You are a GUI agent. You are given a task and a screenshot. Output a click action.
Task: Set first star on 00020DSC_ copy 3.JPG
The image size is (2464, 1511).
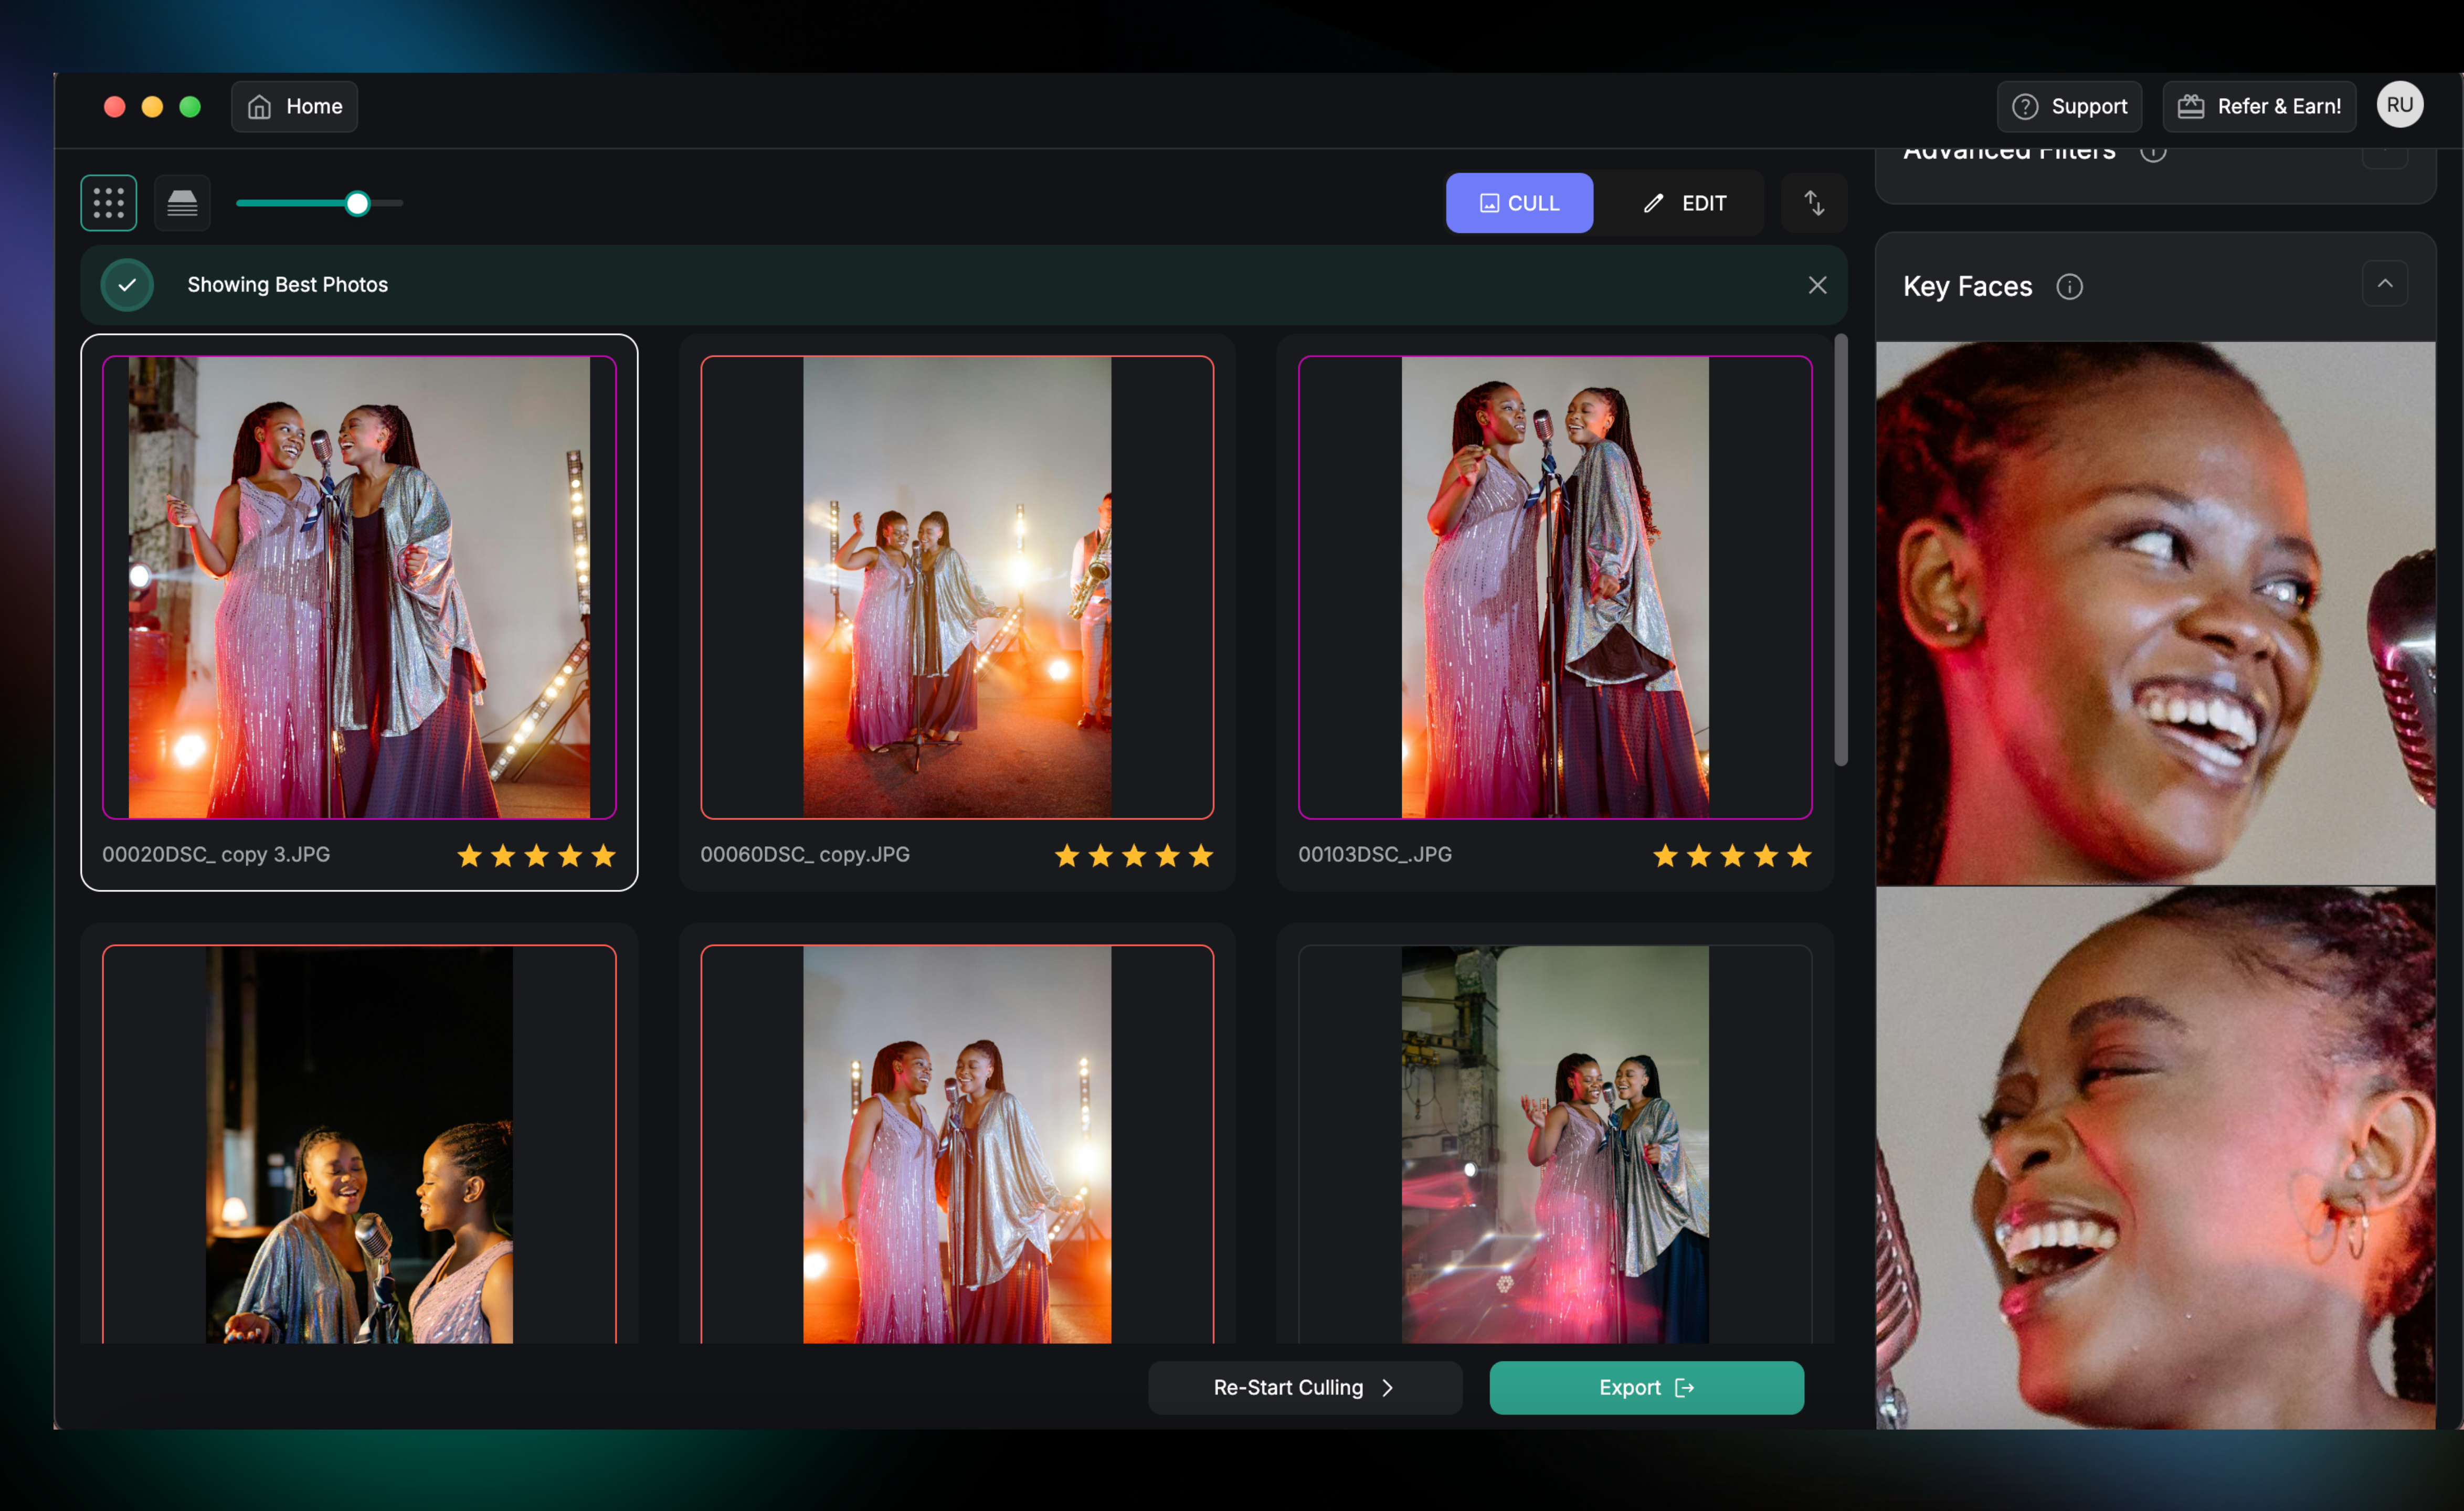tap(469, 855)
